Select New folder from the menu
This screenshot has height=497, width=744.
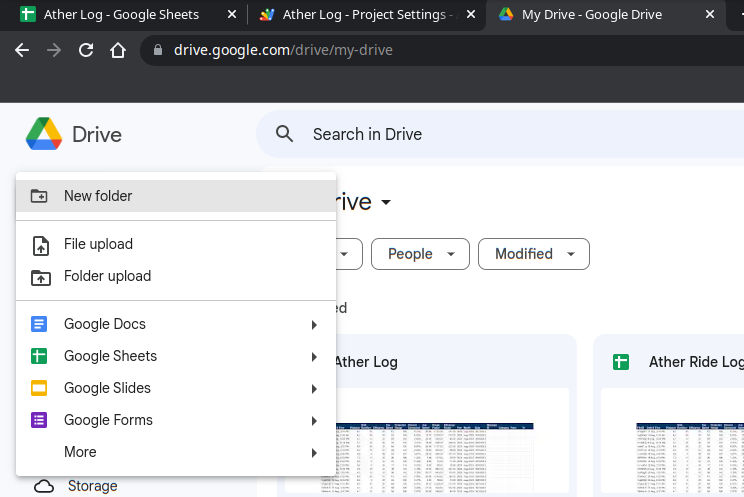[176, 196]
